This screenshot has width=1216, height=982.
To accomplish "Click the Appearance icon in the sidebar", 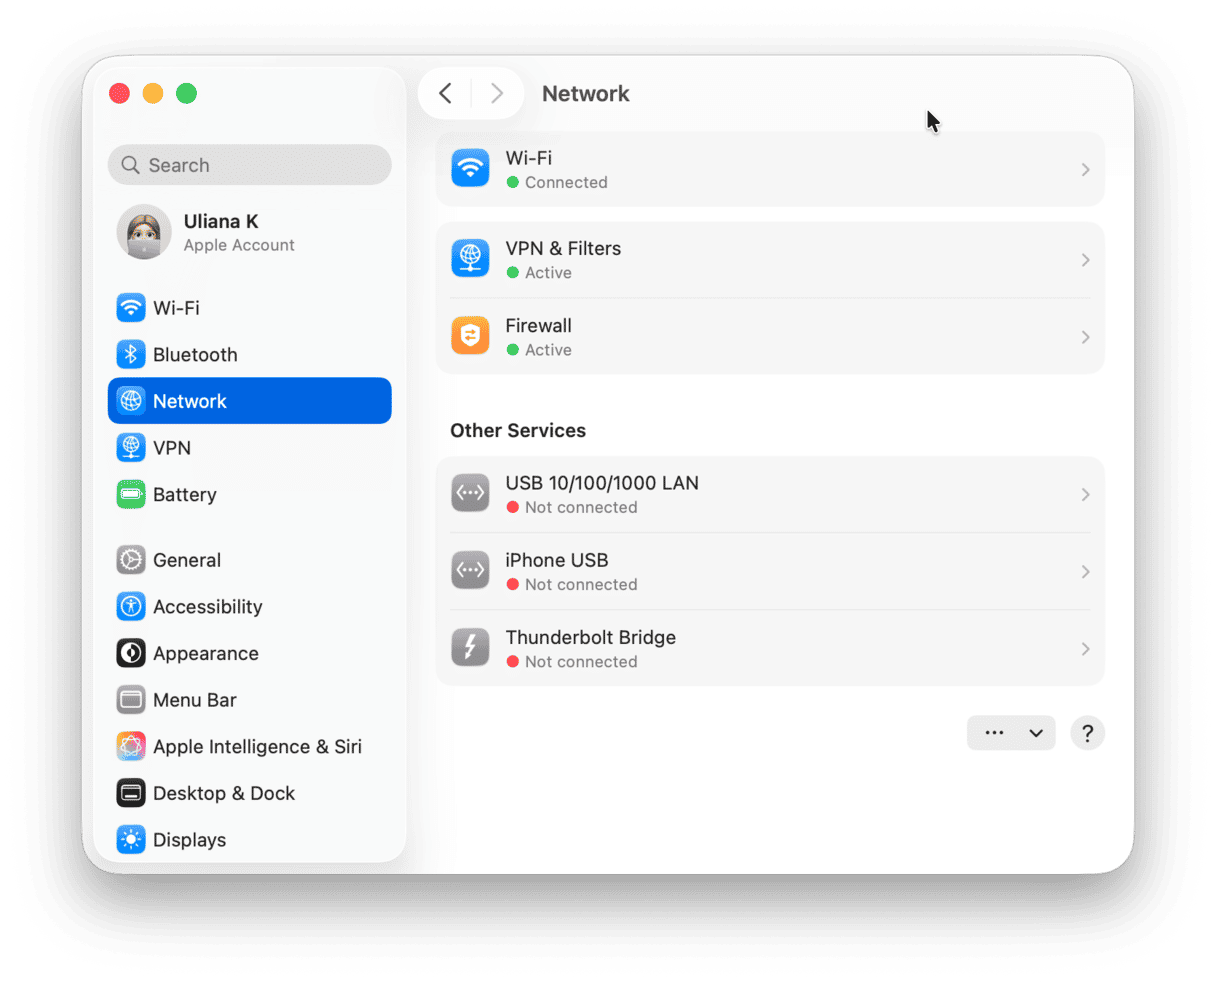I will point(131,653).
